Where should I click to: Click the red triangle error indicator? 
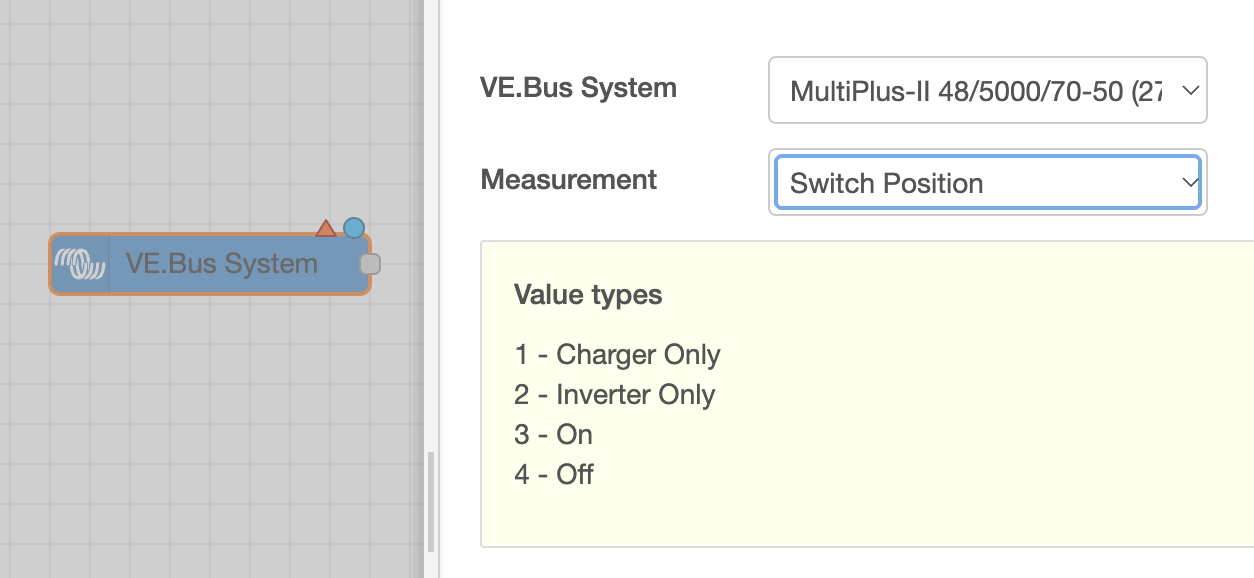326,229
